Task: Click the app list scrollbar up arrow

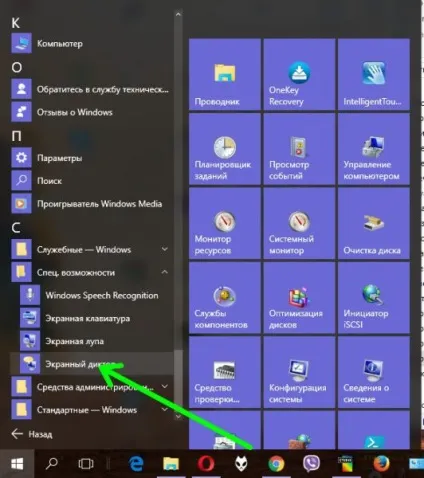Action: tap(178, 14)
